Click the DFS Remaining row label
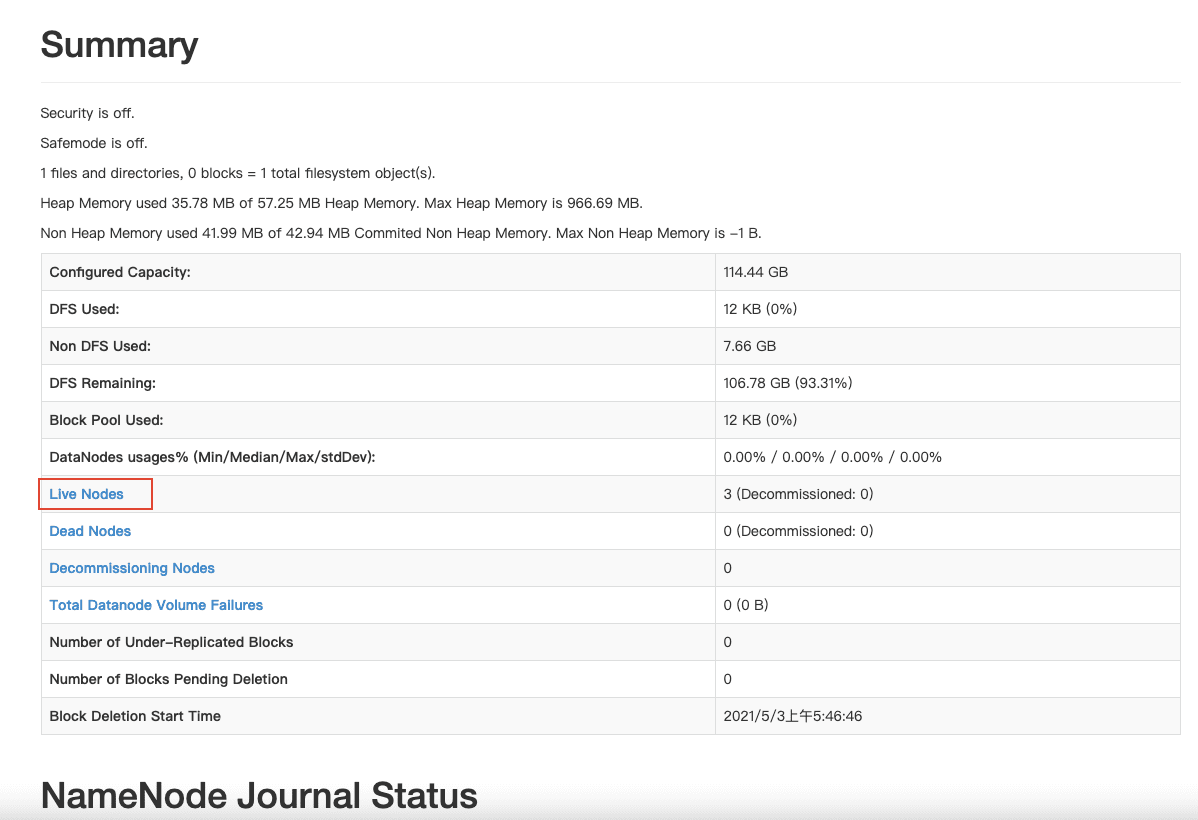This screenshot has width=1198, height=820. click(102, 383)
